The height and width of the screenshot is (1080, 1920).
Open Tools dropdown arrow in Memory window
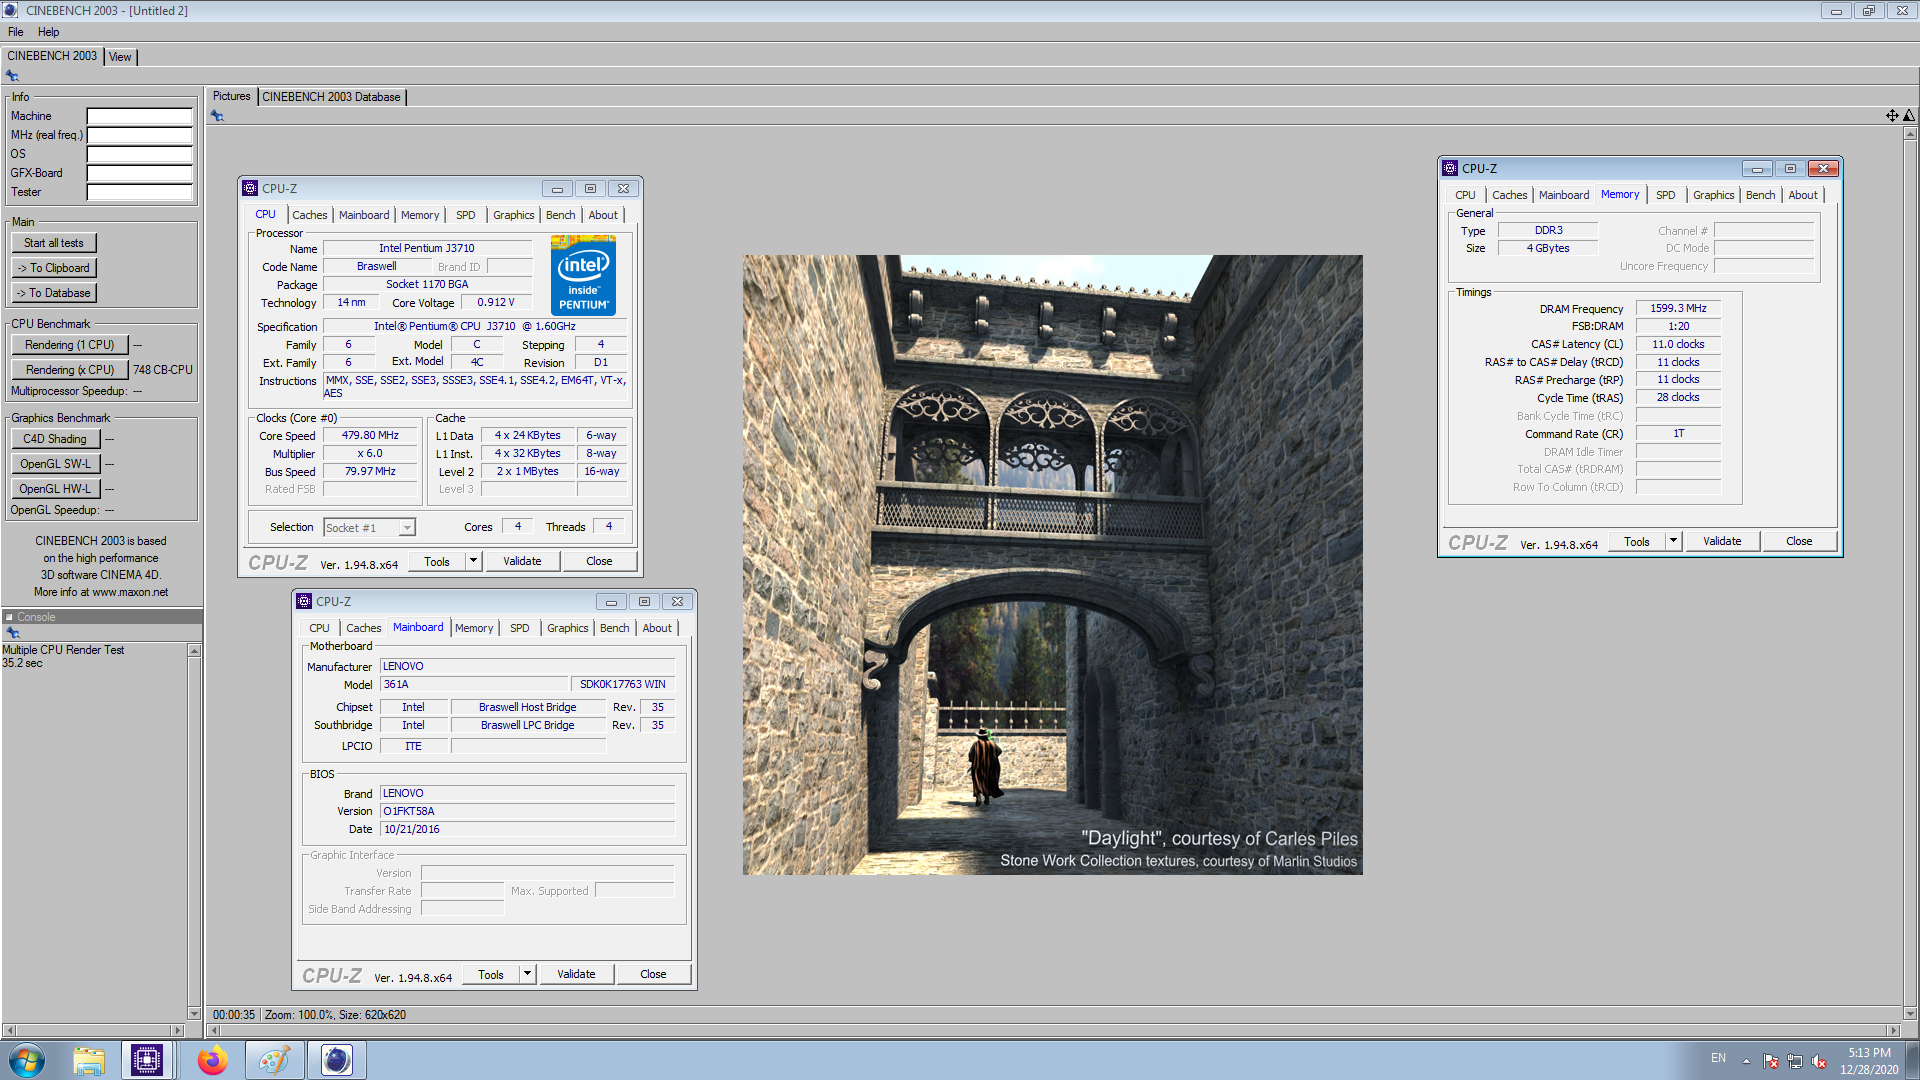tap(1673, 541)
